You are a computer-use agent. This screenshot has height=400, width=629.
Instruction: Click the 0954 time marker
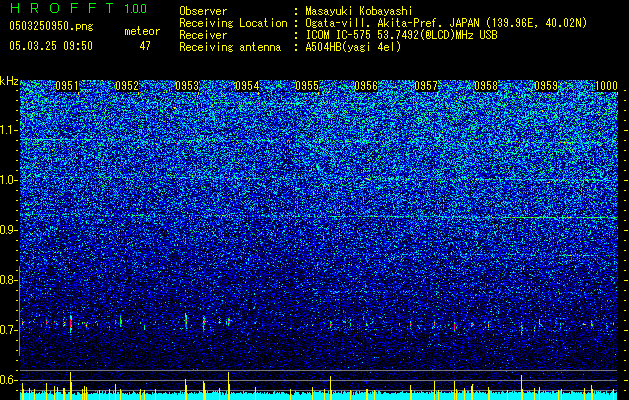(x=247, y=86)
